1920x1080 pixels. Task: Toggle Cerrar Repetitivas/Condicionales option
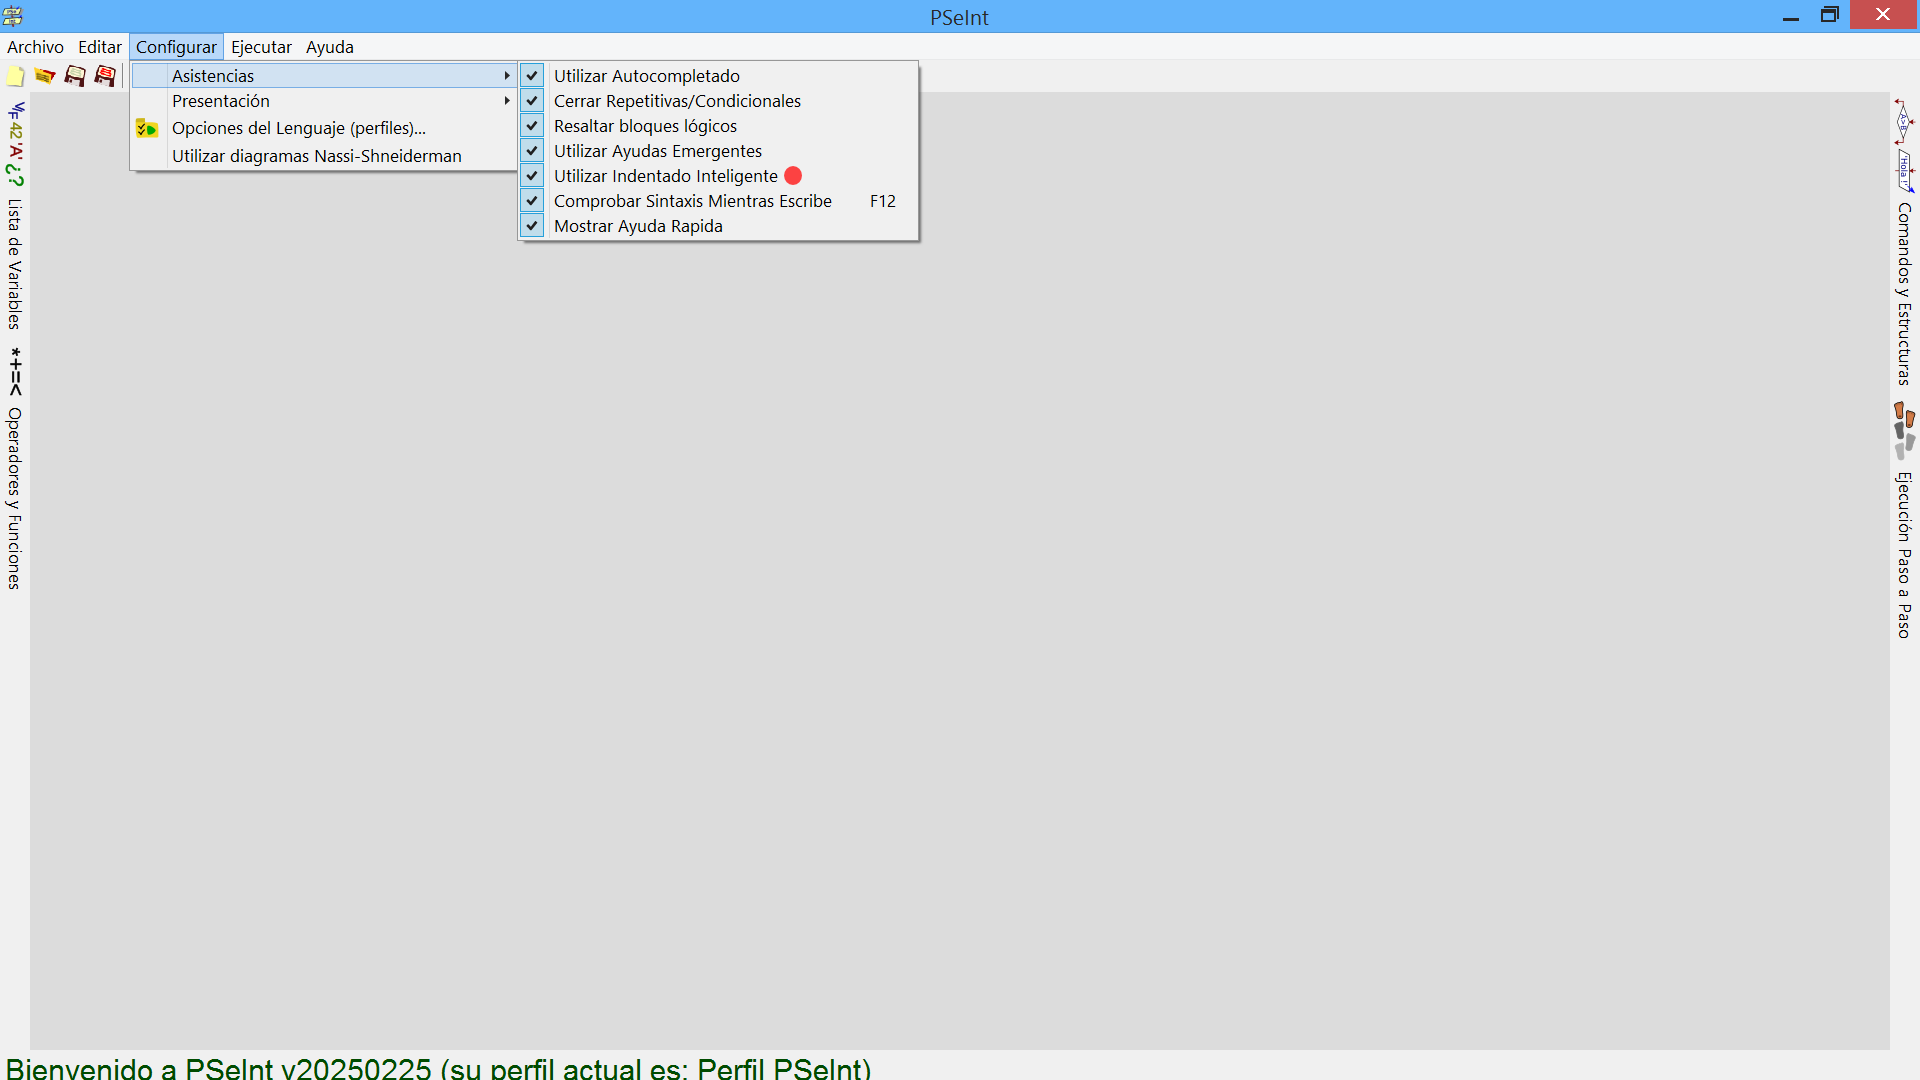click(677, 101)
